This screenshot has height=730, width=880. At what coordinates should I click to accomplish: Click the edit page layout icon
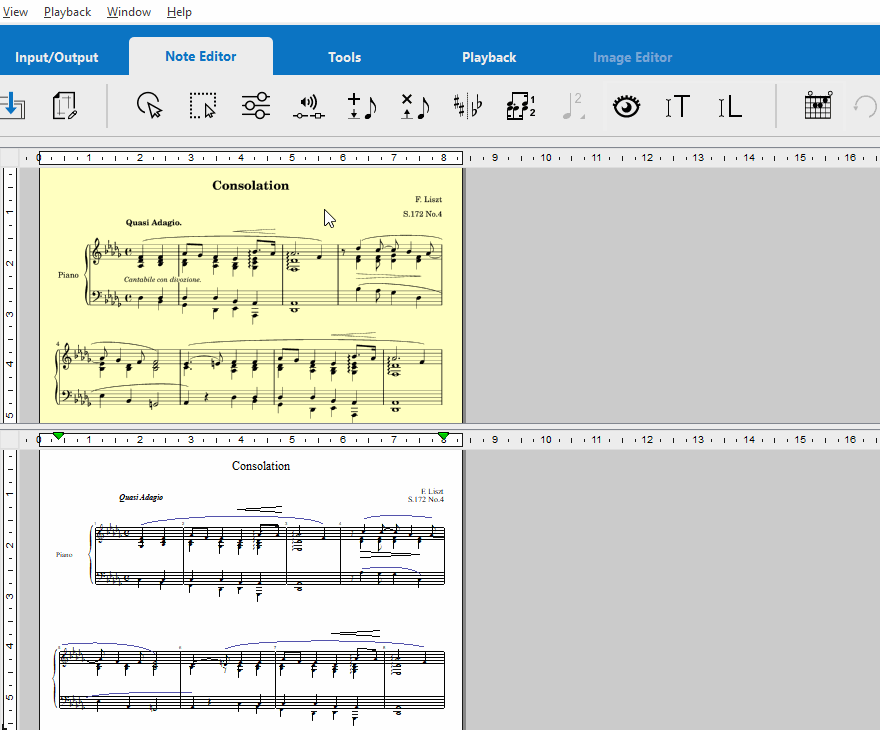pos(65,105)
